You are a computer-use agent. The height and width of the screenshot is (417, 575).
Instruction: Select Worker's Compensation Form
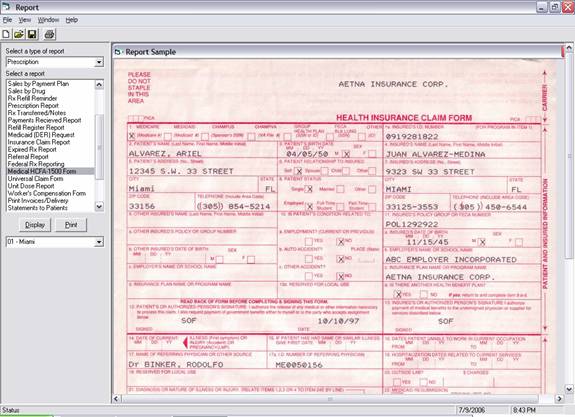[47, 193]
